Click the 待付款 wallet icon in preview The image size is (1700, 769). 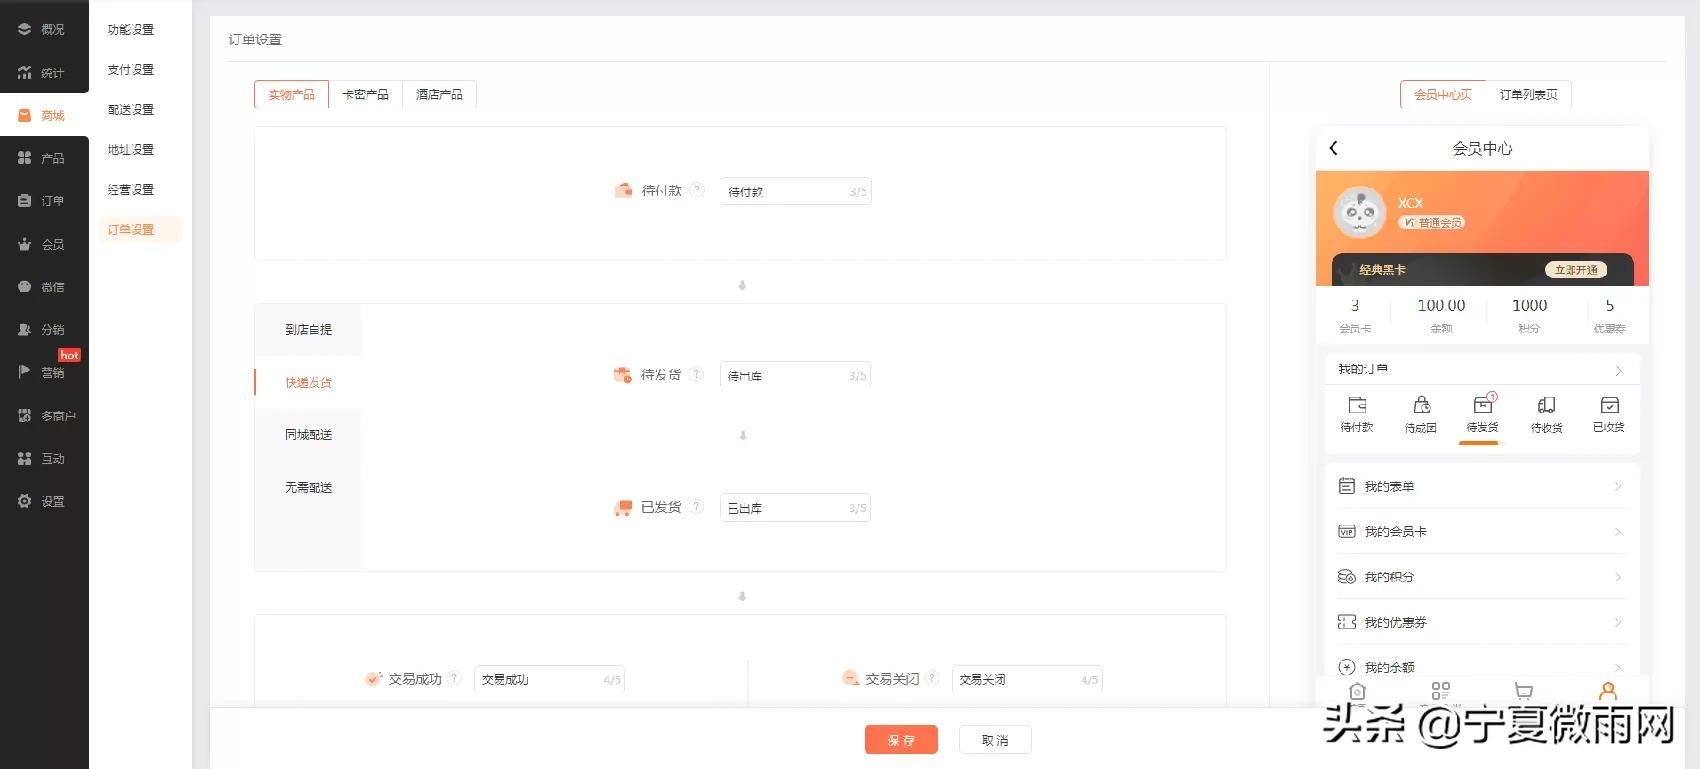click(x=1357, y=405)
